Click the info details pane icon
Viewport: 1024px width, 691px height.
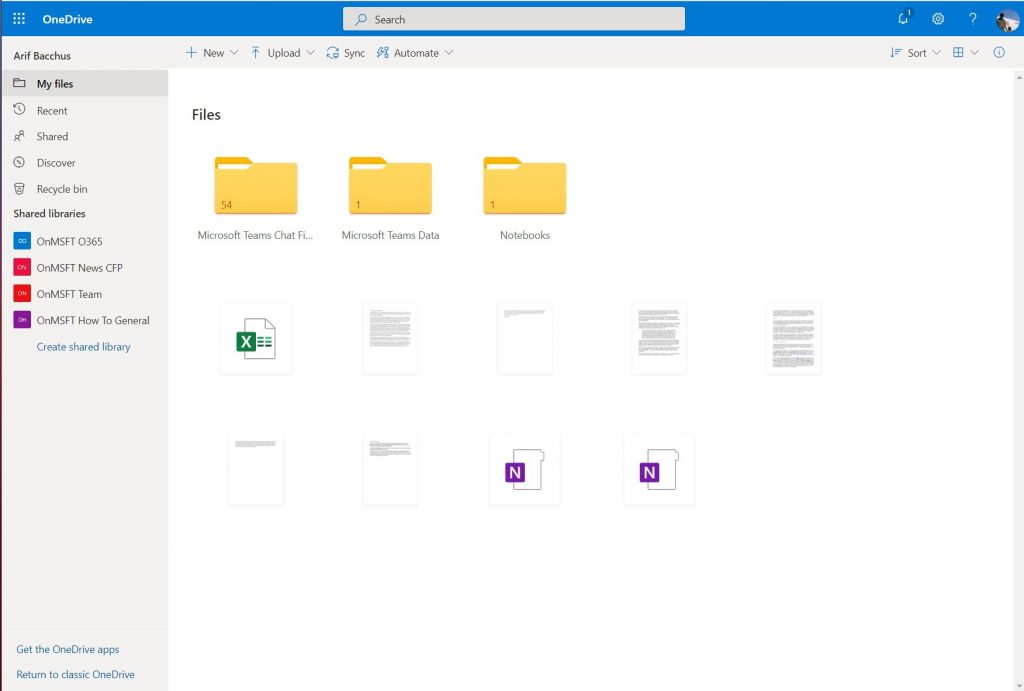999,52
